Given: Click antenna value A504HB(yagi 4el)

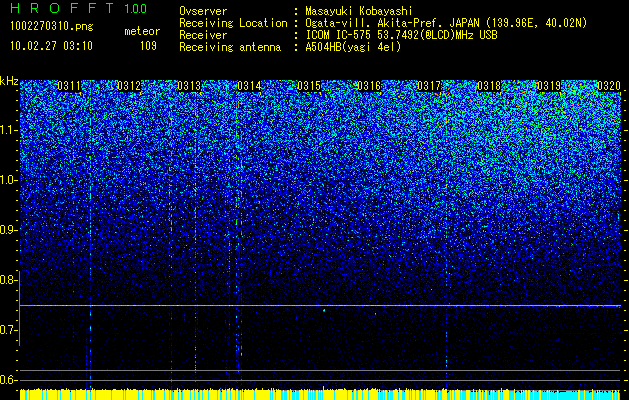Looking at the screenshot, I should 353,47.
